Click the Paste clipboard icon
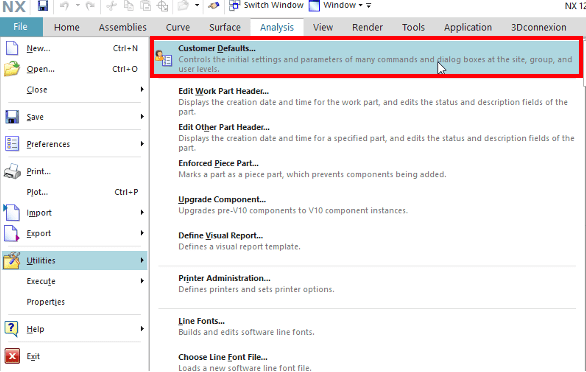 145,6
